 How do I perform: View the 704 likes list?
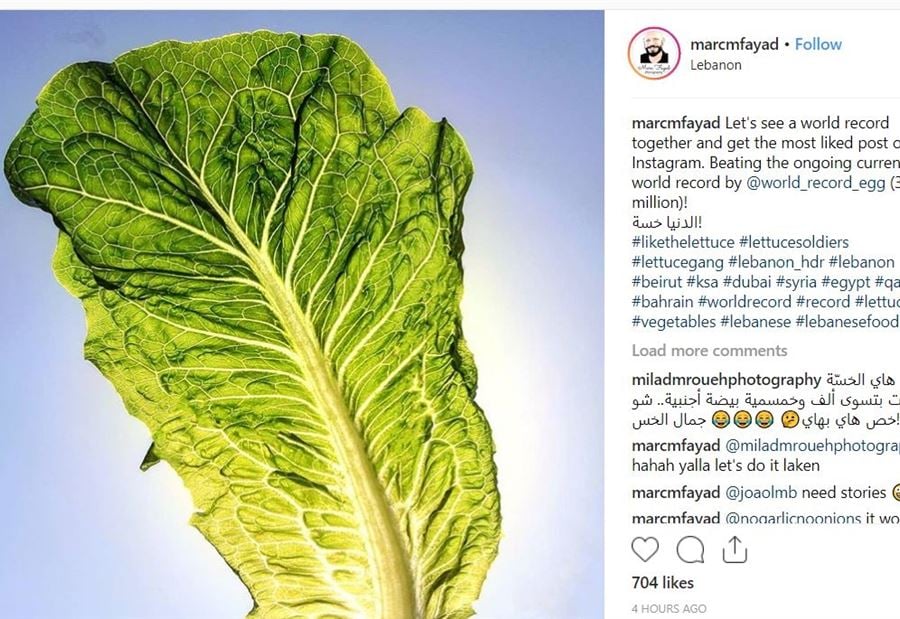662,583
